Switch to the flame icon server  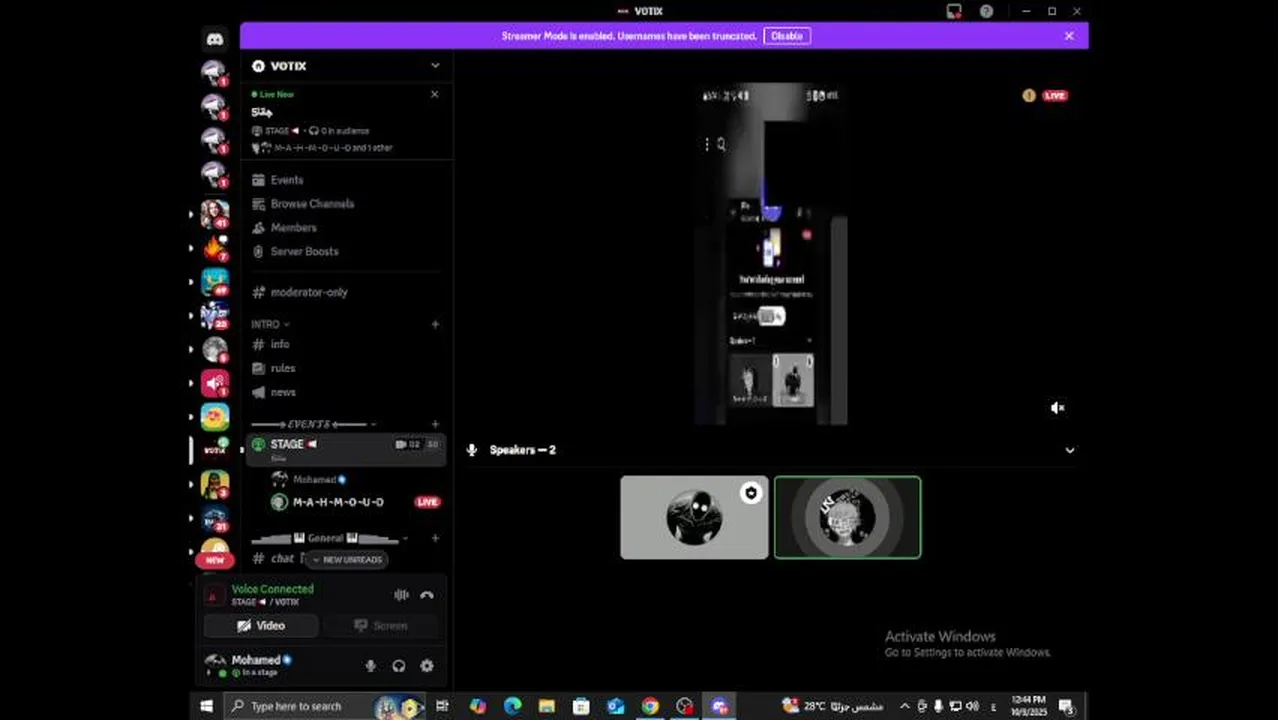(214, 247)
